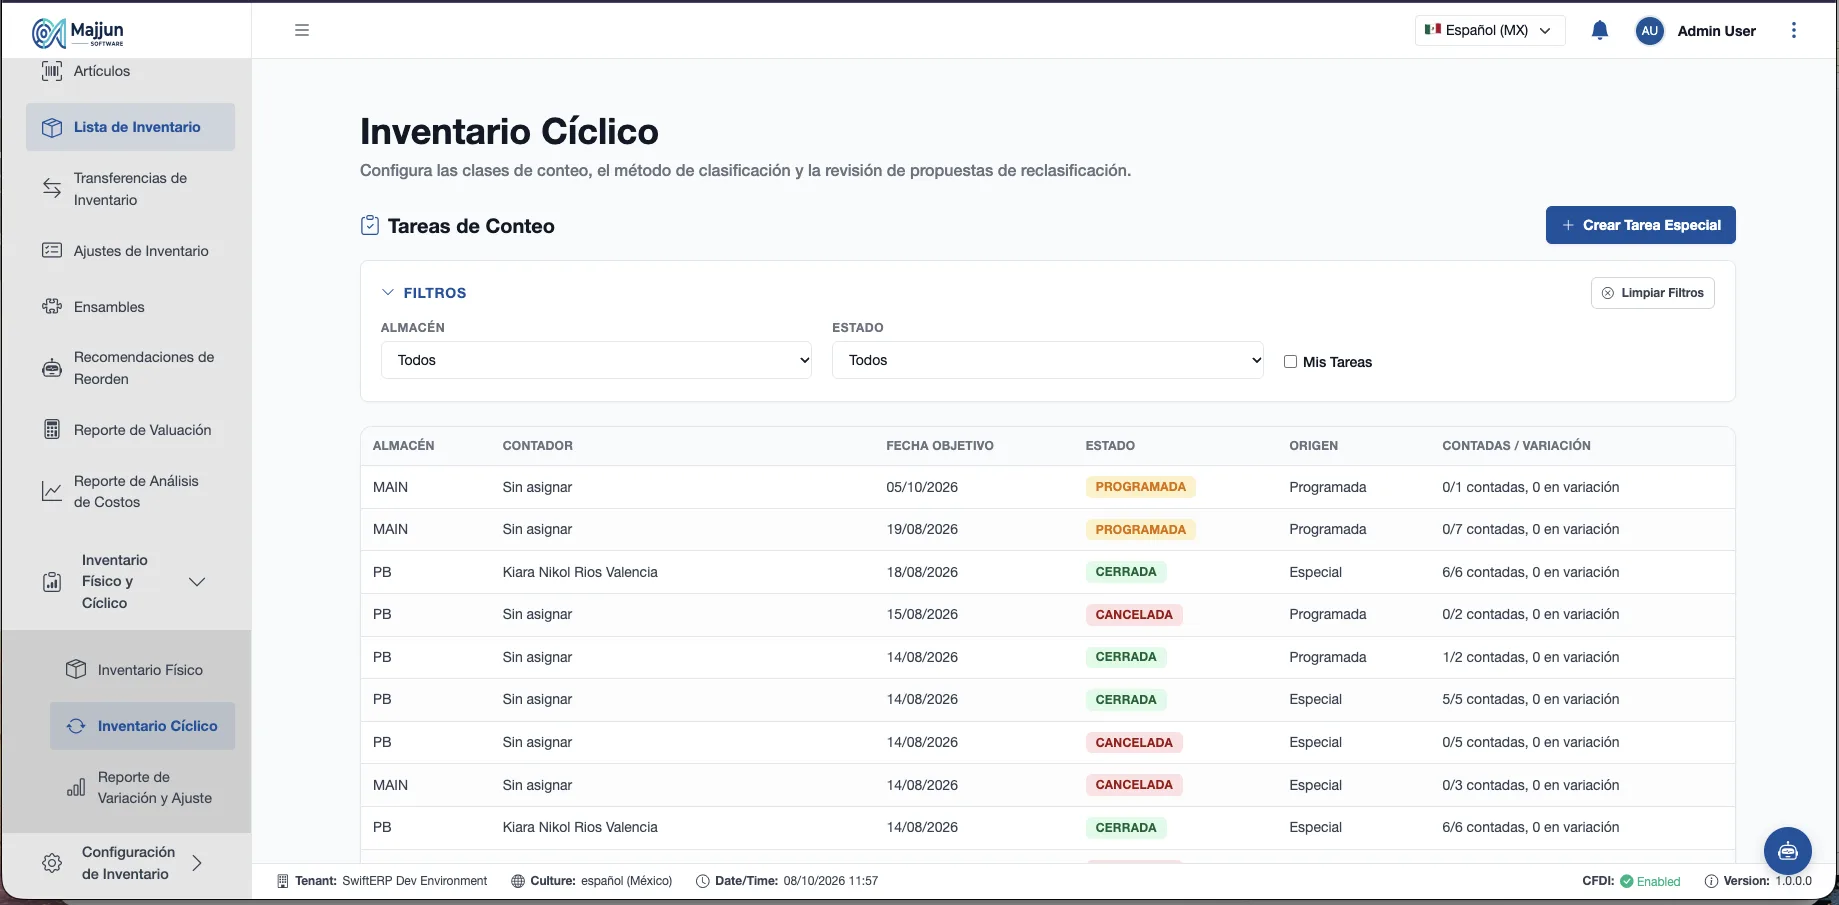The image size is (1839, 905).
Task: Enable the Mis Tareas checkbox
Action: pos(1290,362)
